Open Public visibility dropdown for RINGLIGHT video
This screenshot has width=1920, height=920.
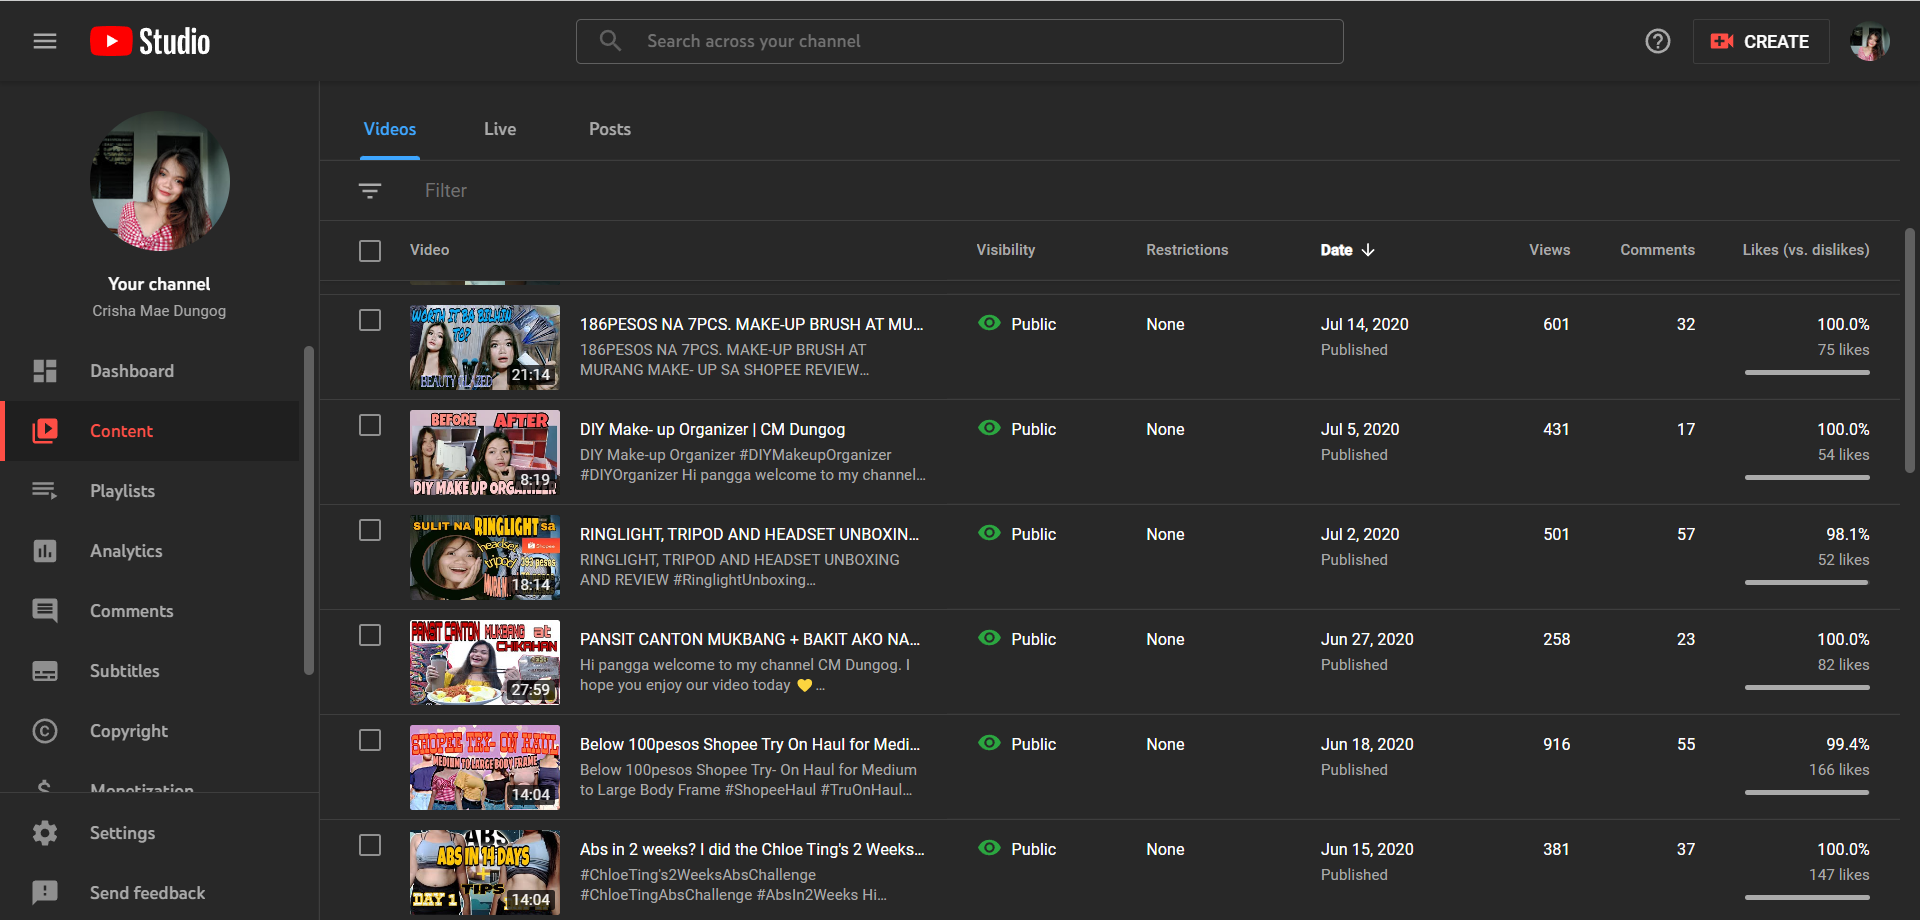(1033, 534)
